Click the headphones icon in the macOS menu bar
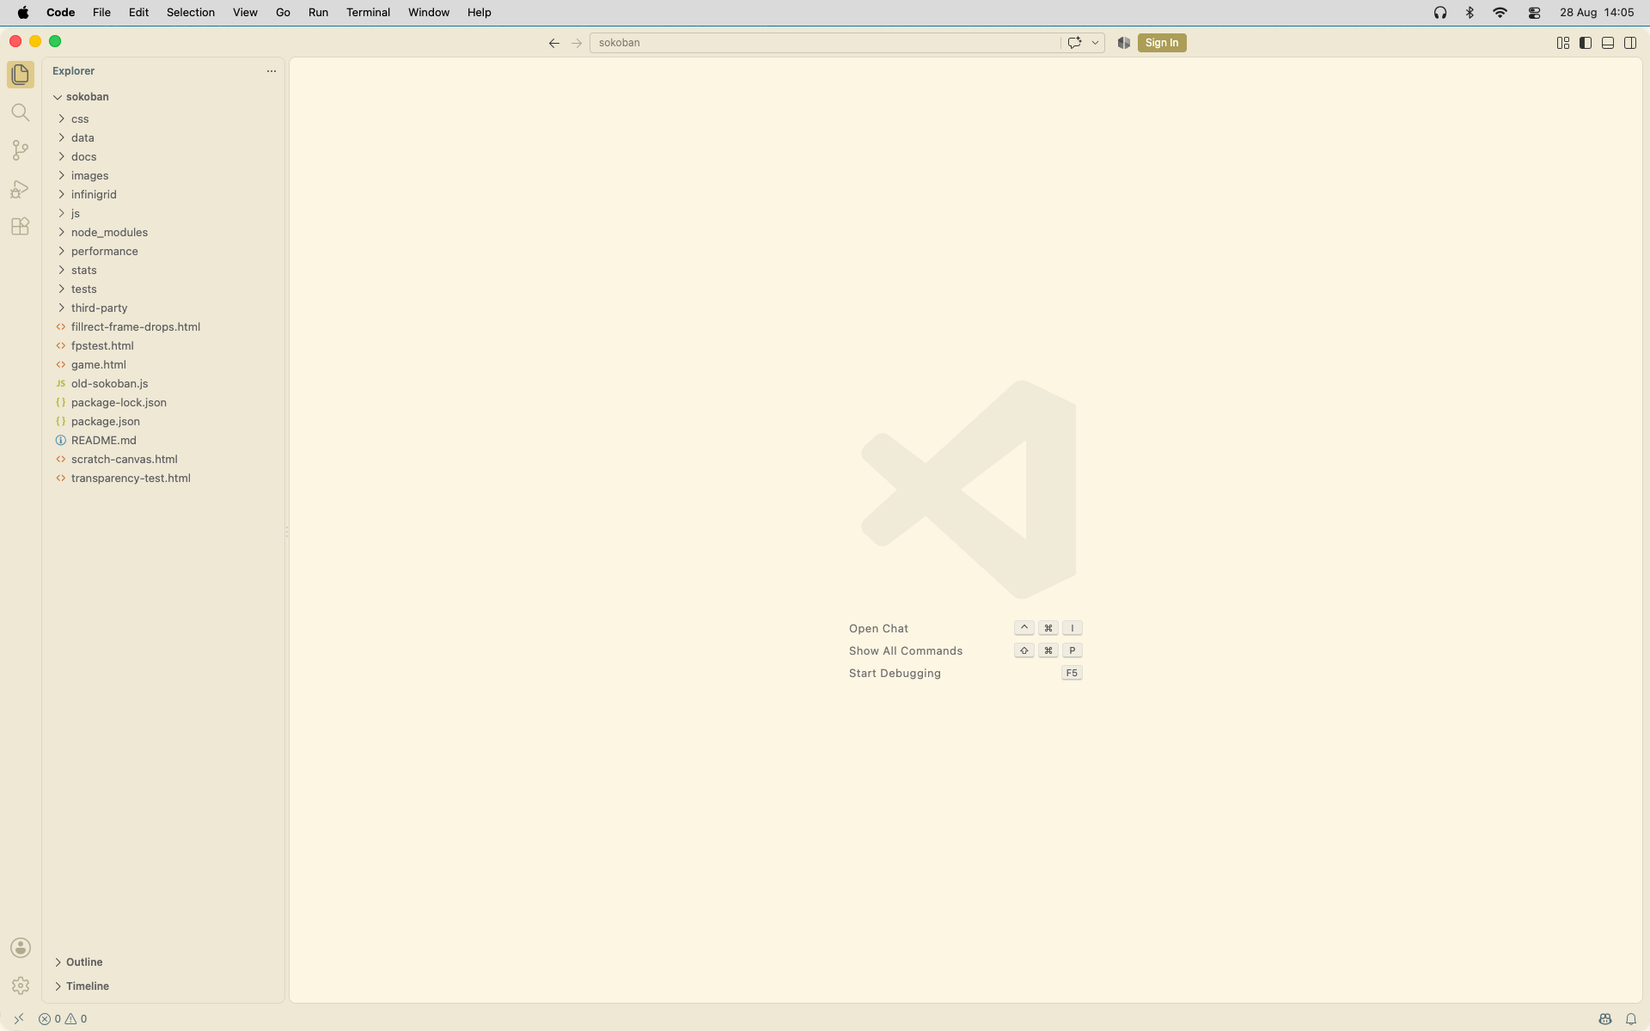 pos(1440,12)
